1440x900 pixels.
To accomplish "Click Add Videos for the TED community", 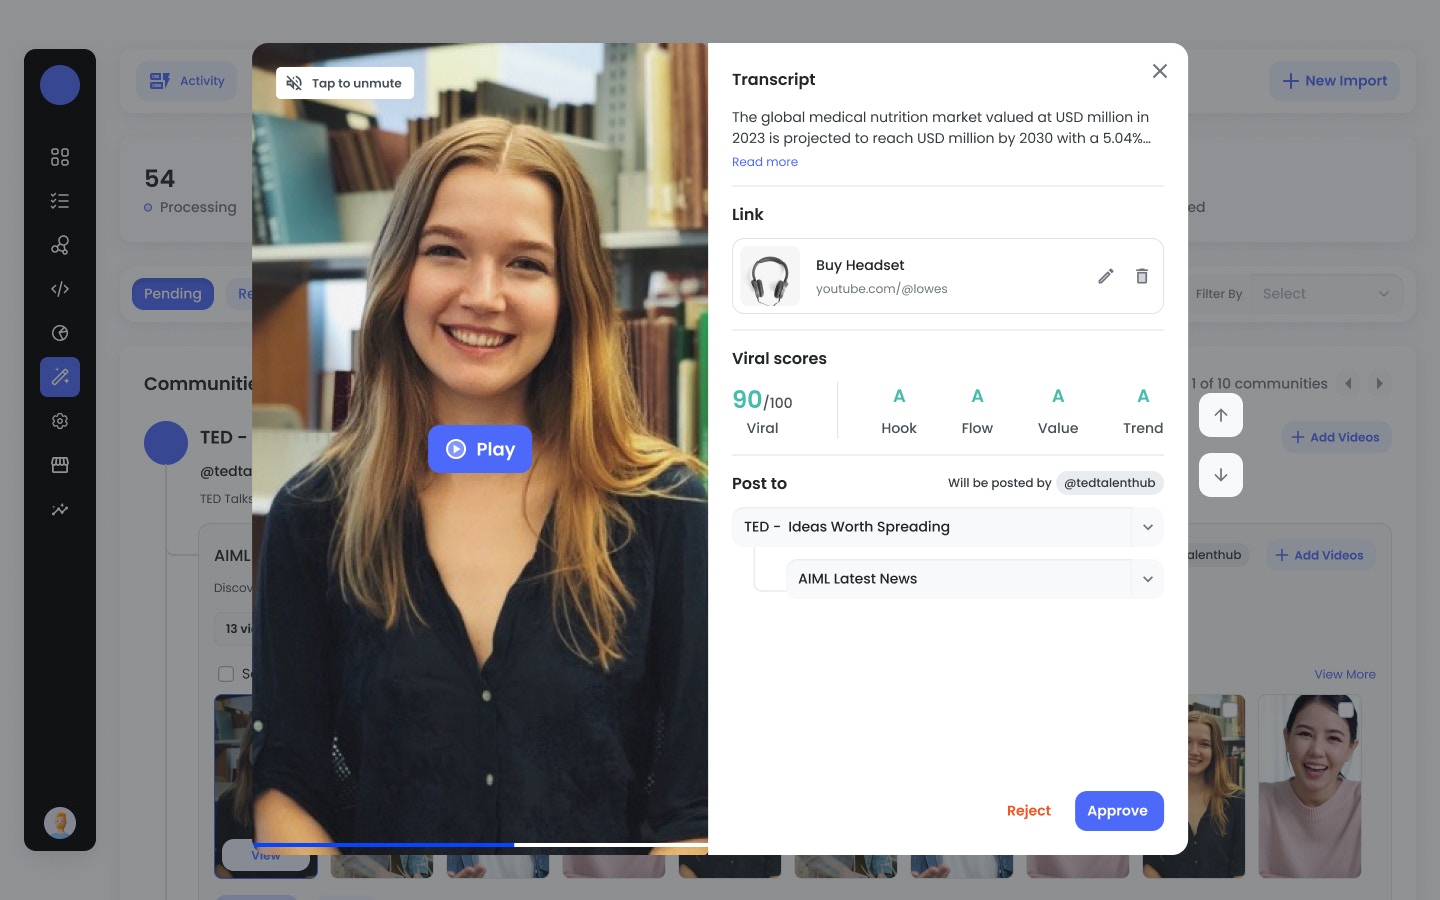I will point(1336,437).
